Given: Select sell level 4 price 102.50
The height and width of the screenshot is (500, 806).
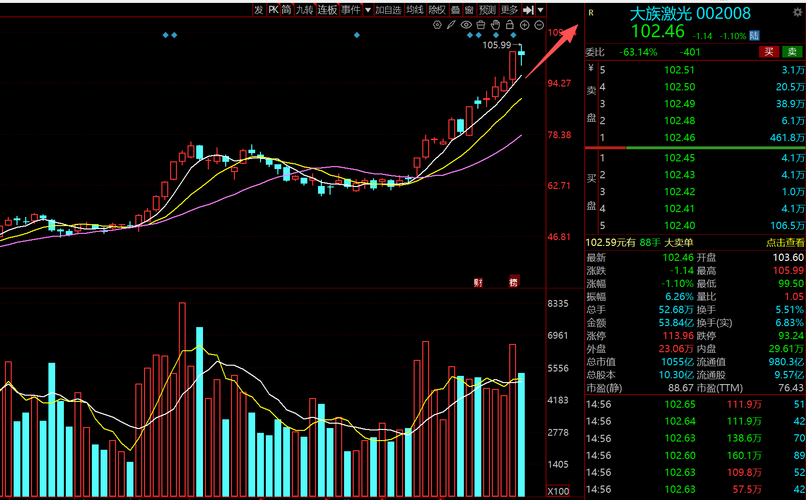Looking at the screenshot, I should point(679,87).
